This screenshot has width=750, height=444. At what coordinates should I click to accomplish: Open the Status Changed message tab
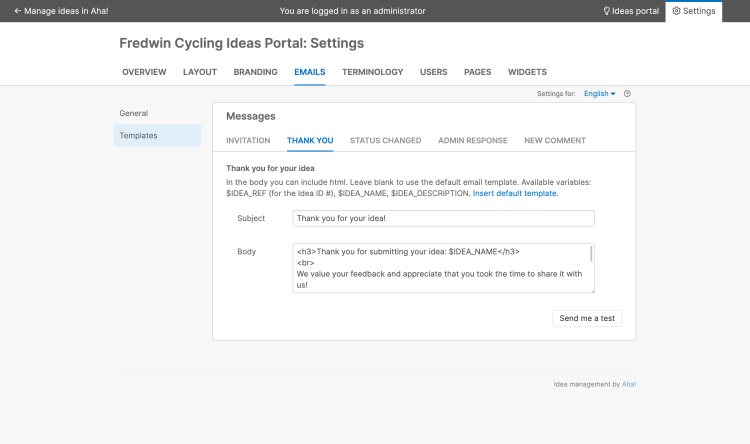(x=386, y=141)
